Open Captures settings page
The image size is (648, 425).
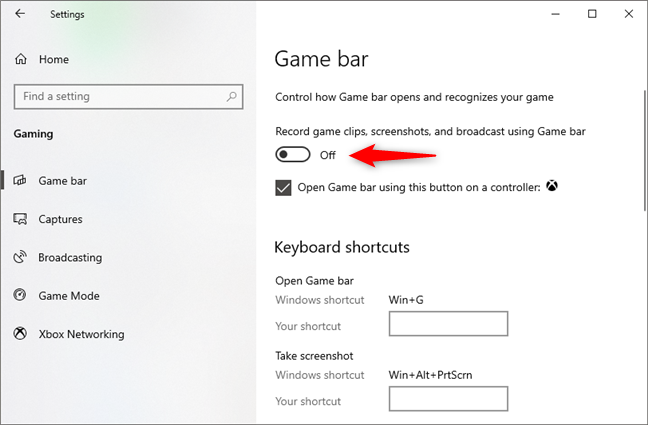tap(60, 219)
